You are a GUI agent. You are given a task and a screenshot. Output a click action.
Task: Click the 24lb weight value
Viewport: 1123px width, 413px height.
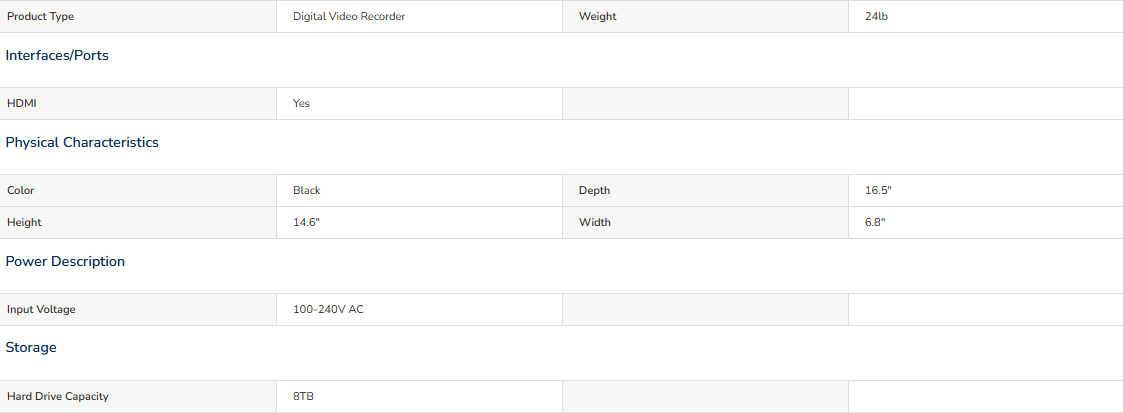coord(877,16)
